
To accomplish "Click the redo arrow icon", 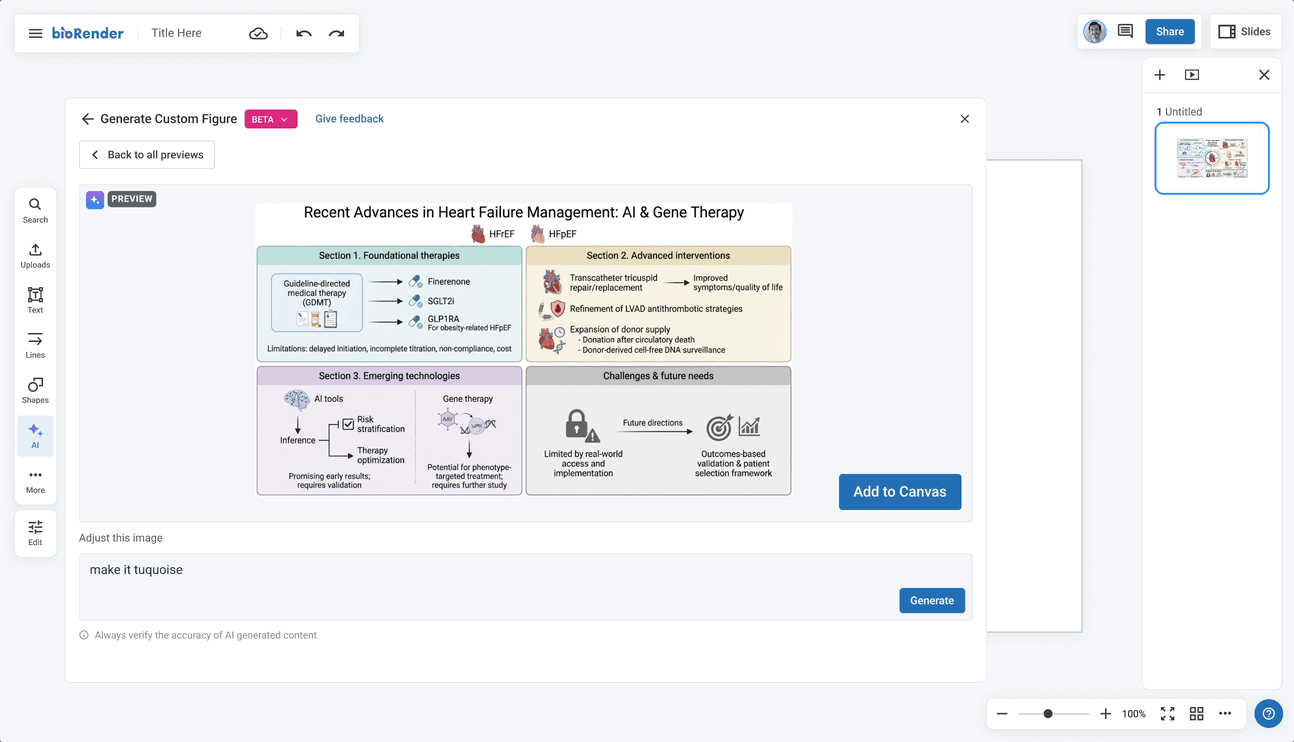I will 337,33.
